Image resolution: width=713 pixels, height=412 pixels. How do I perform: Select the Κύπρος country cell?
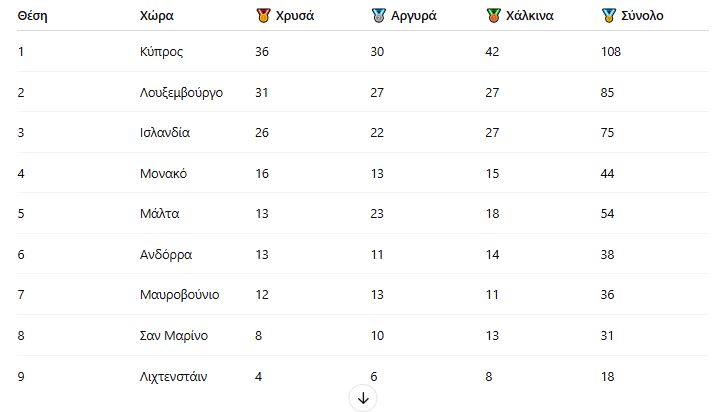[161, 52]
